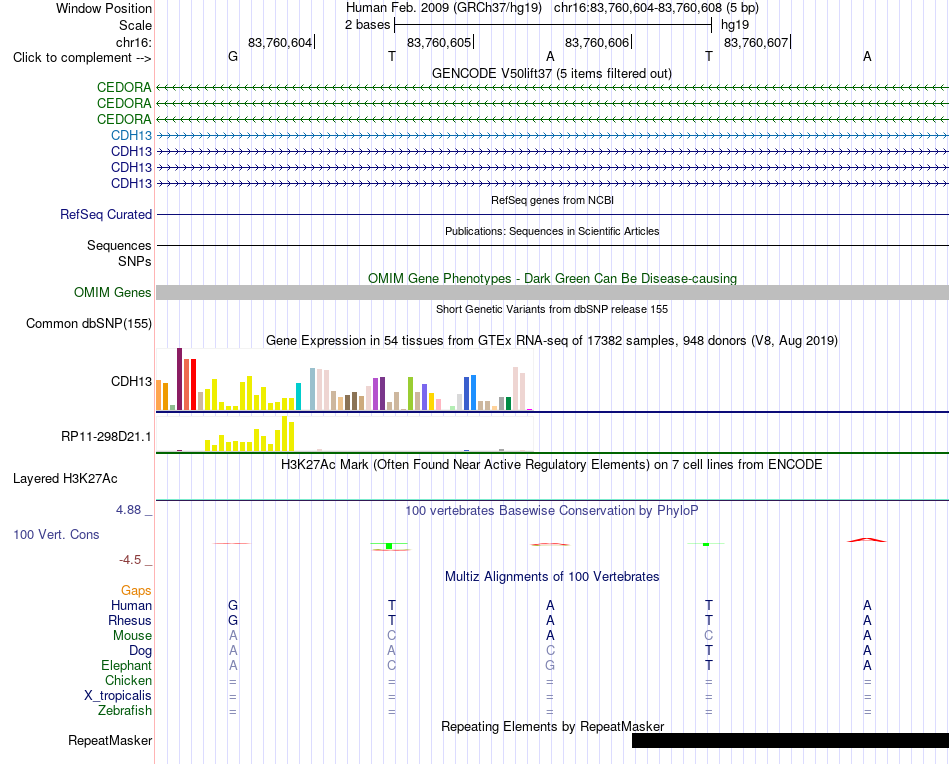Open 'Multiz Alignments of 100 Vertebrates' title

pyautogui.click(x=552, y=576)
